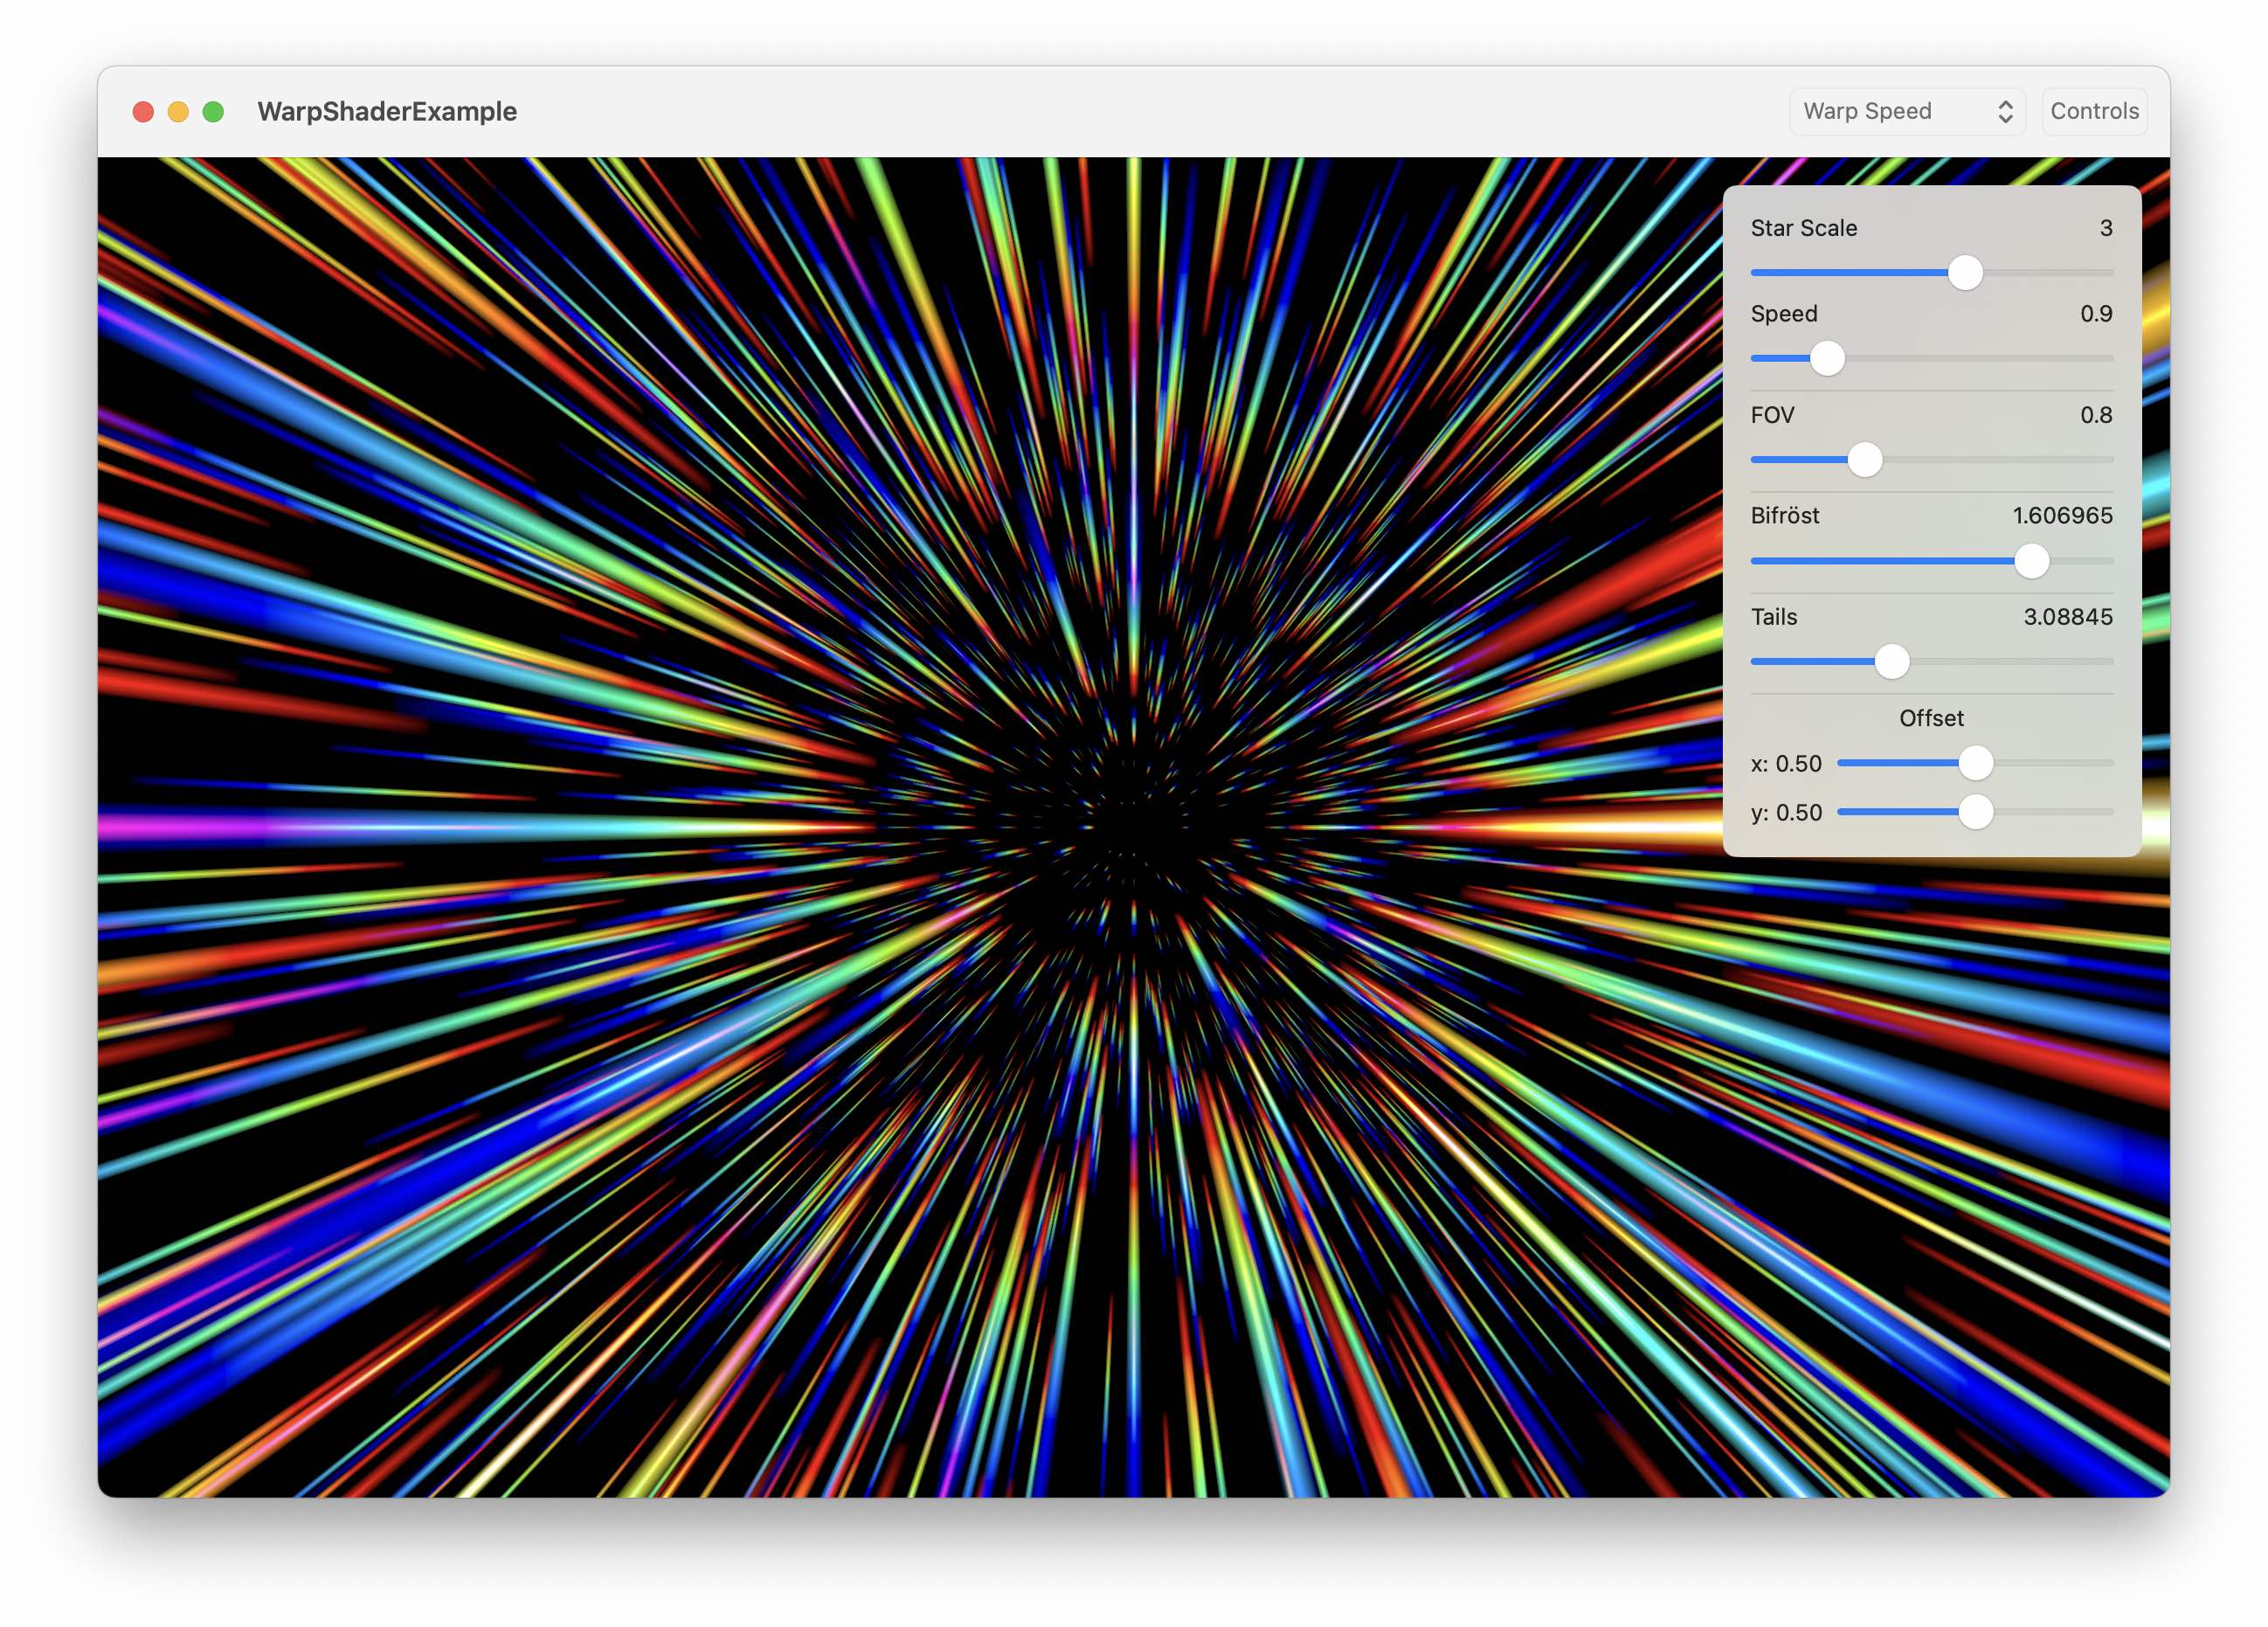Click the Bifröst value 1.606965

click(2062, 516)
